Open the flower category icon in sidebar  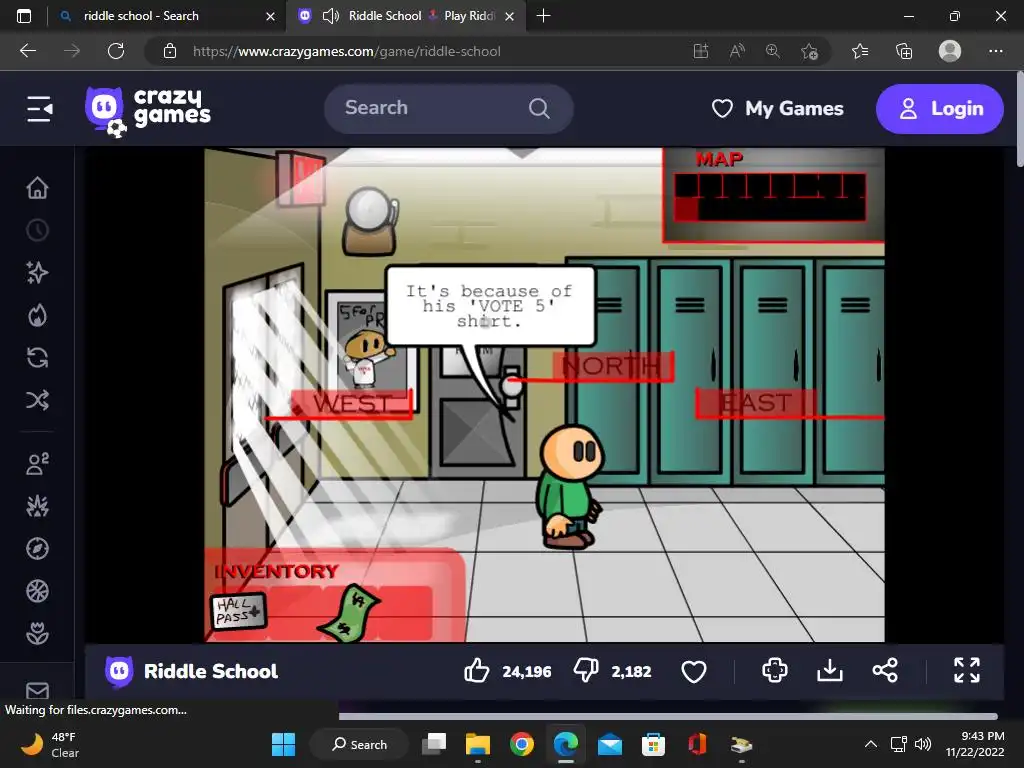coord(37,633)
